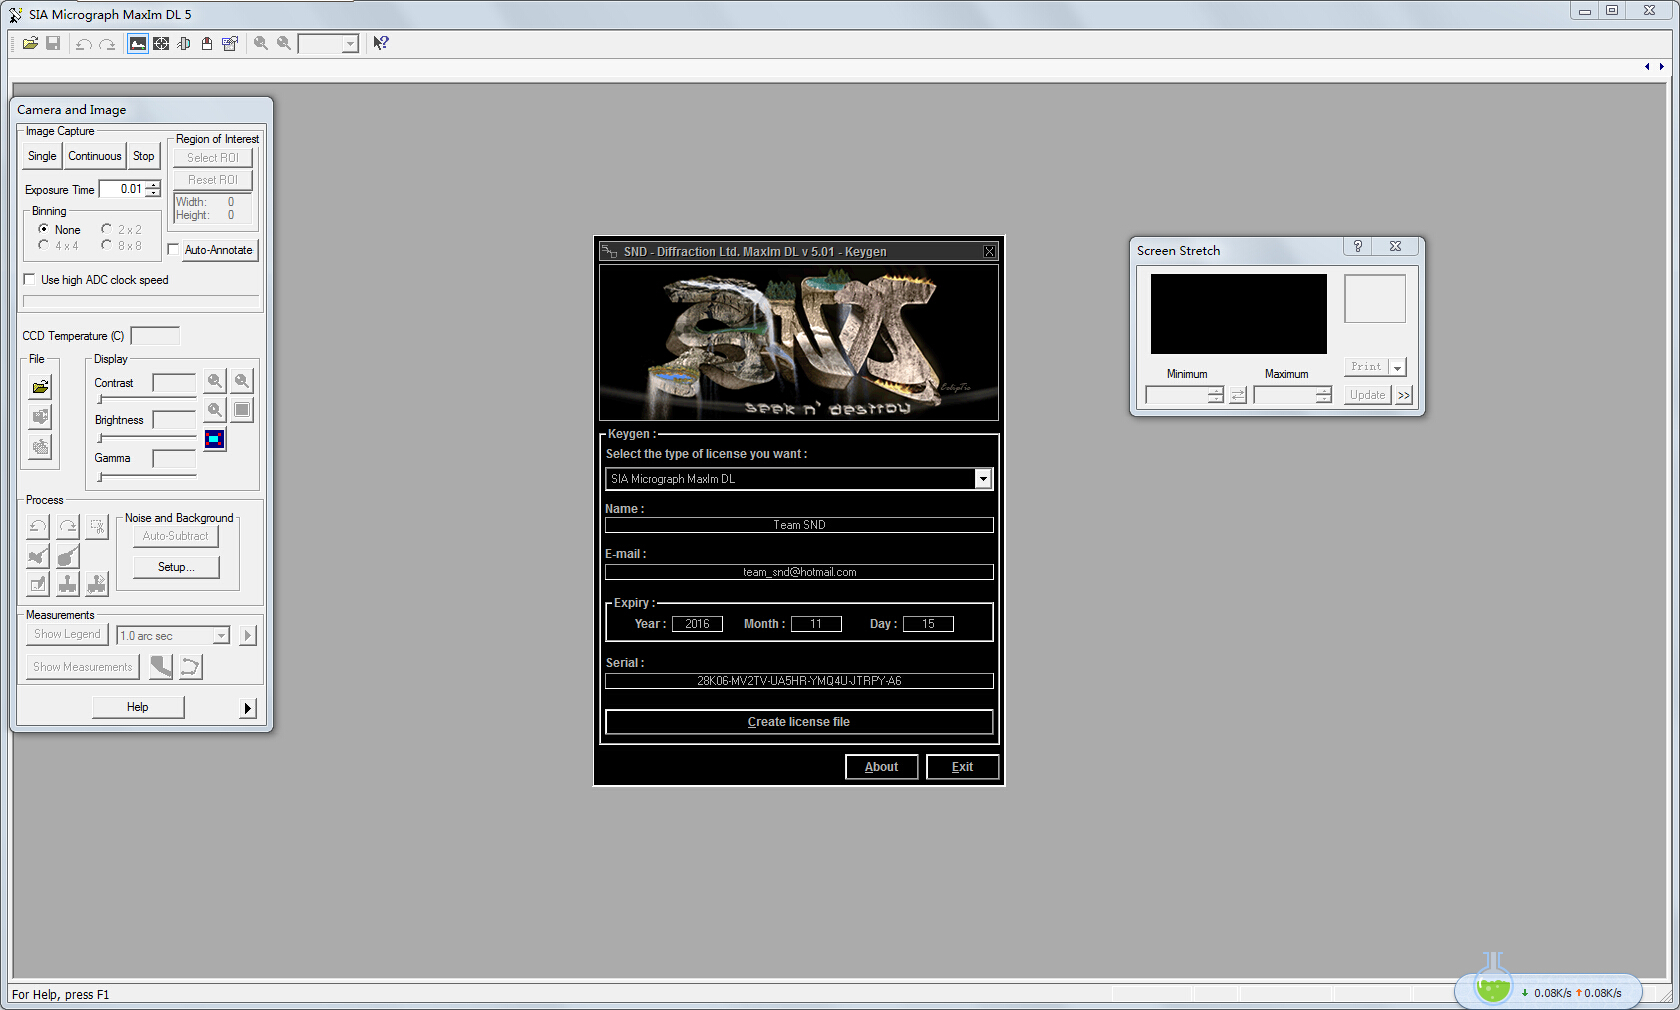The image size is (1680, 1010).
Task: Click the telescope-shaped toolbar icon
Action: [x=184, y=44]
